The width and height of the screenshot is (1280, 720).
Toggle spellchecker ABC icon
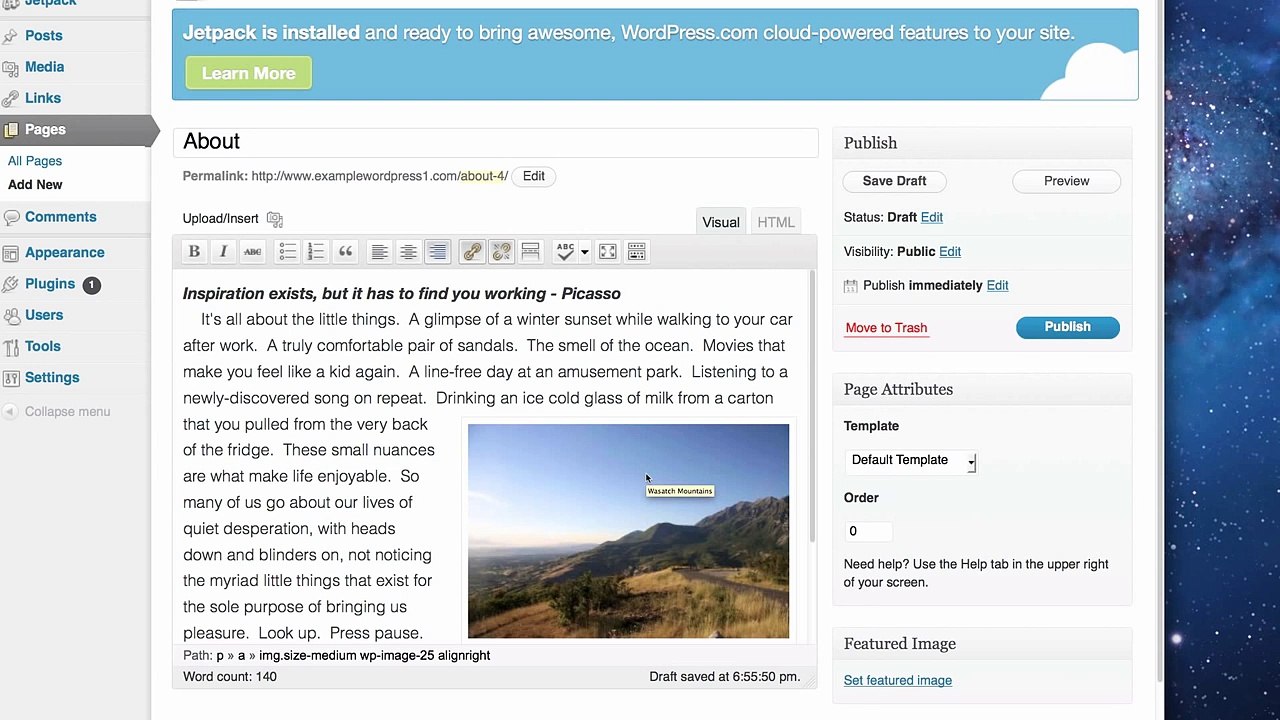(x=565, y=252)
